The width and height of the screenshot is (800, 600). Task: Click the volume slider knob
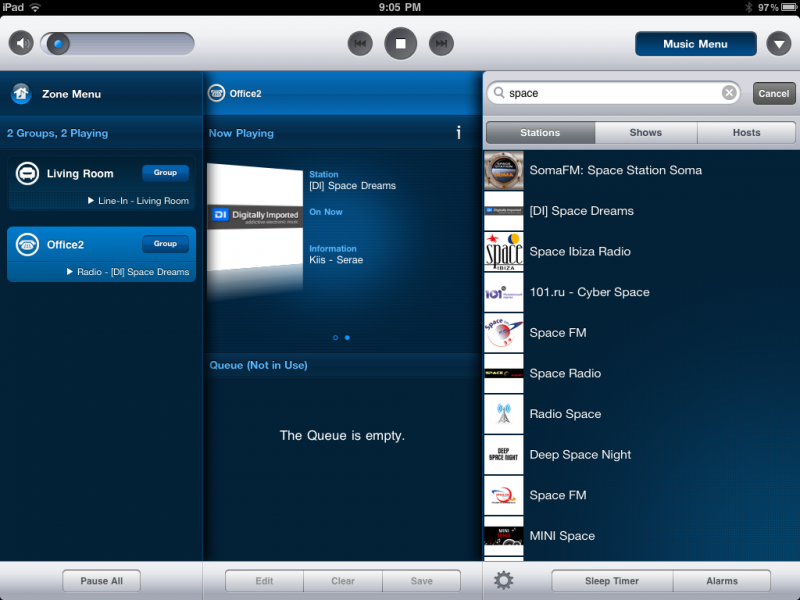tap(58, 44)
